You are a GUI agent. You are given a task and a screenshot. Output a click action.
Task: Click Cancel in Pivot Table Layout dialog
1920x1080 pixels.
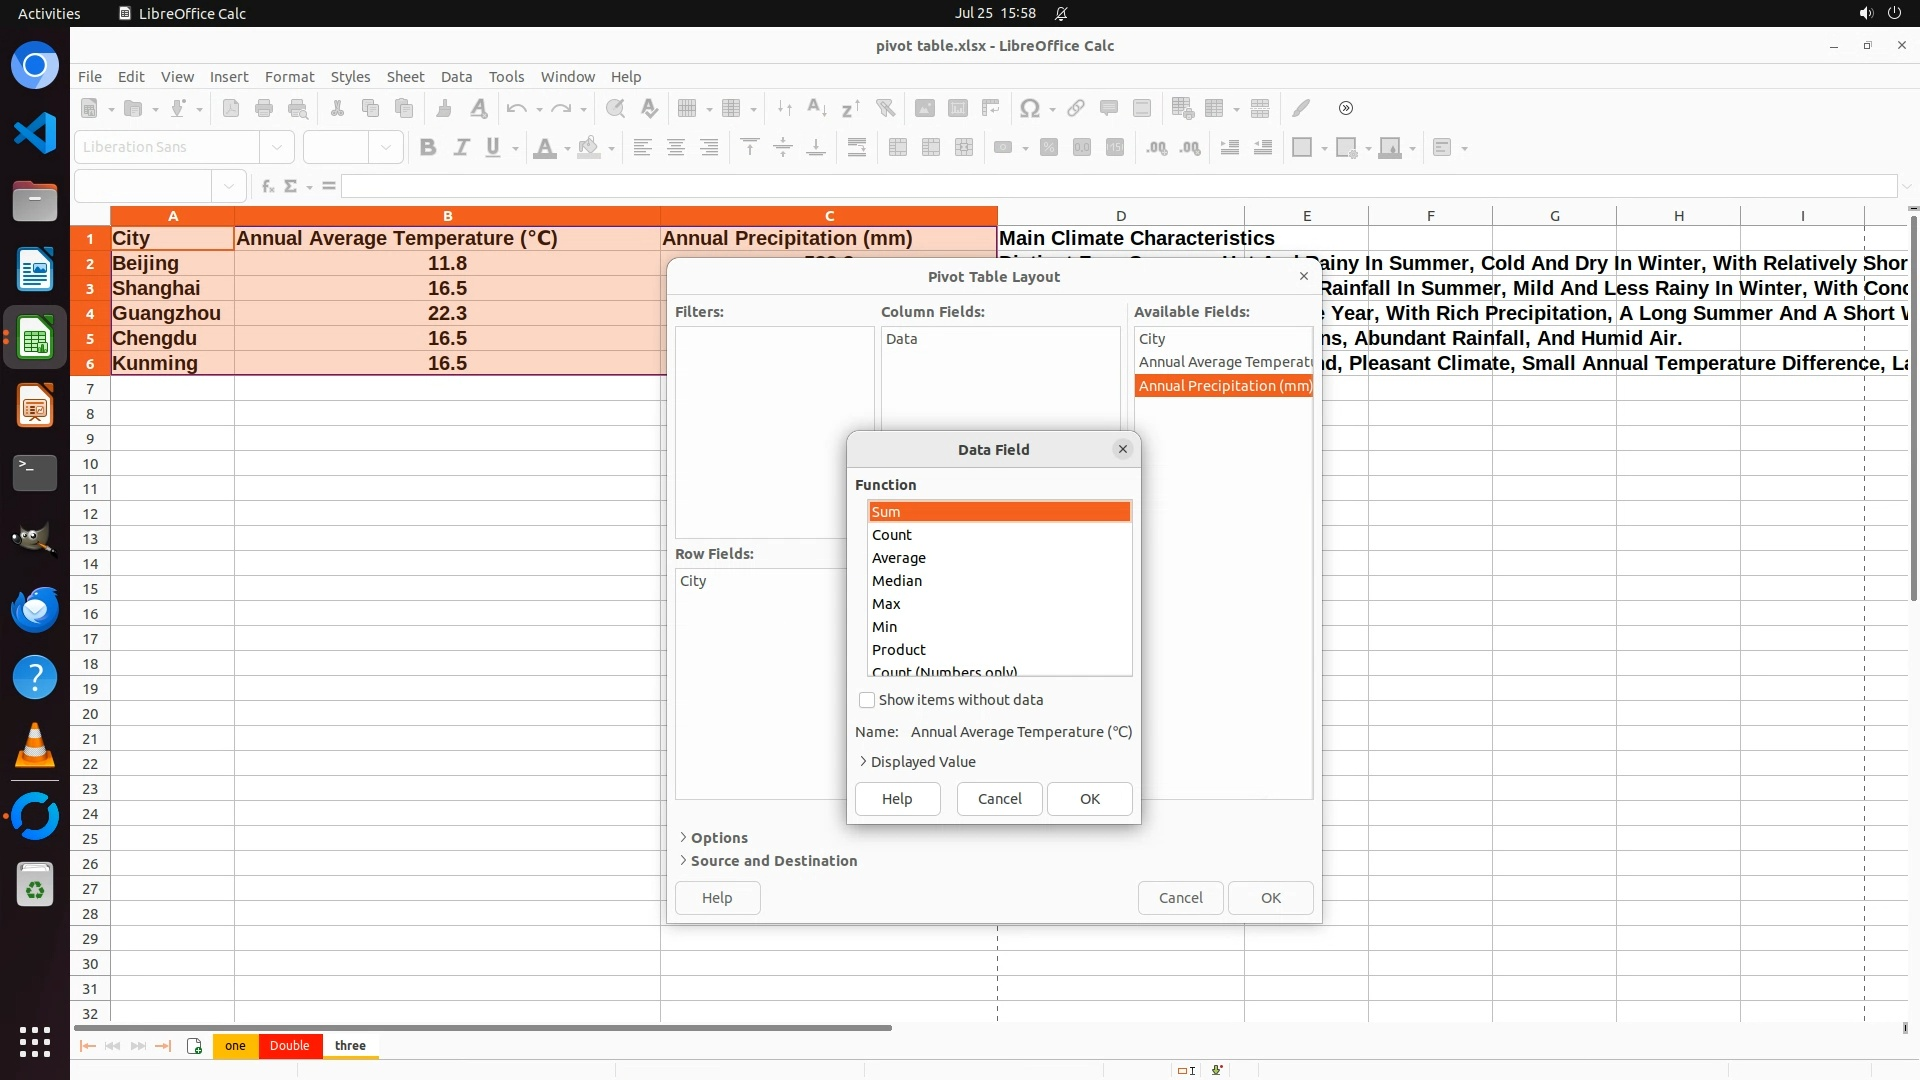click(1180, 898)
